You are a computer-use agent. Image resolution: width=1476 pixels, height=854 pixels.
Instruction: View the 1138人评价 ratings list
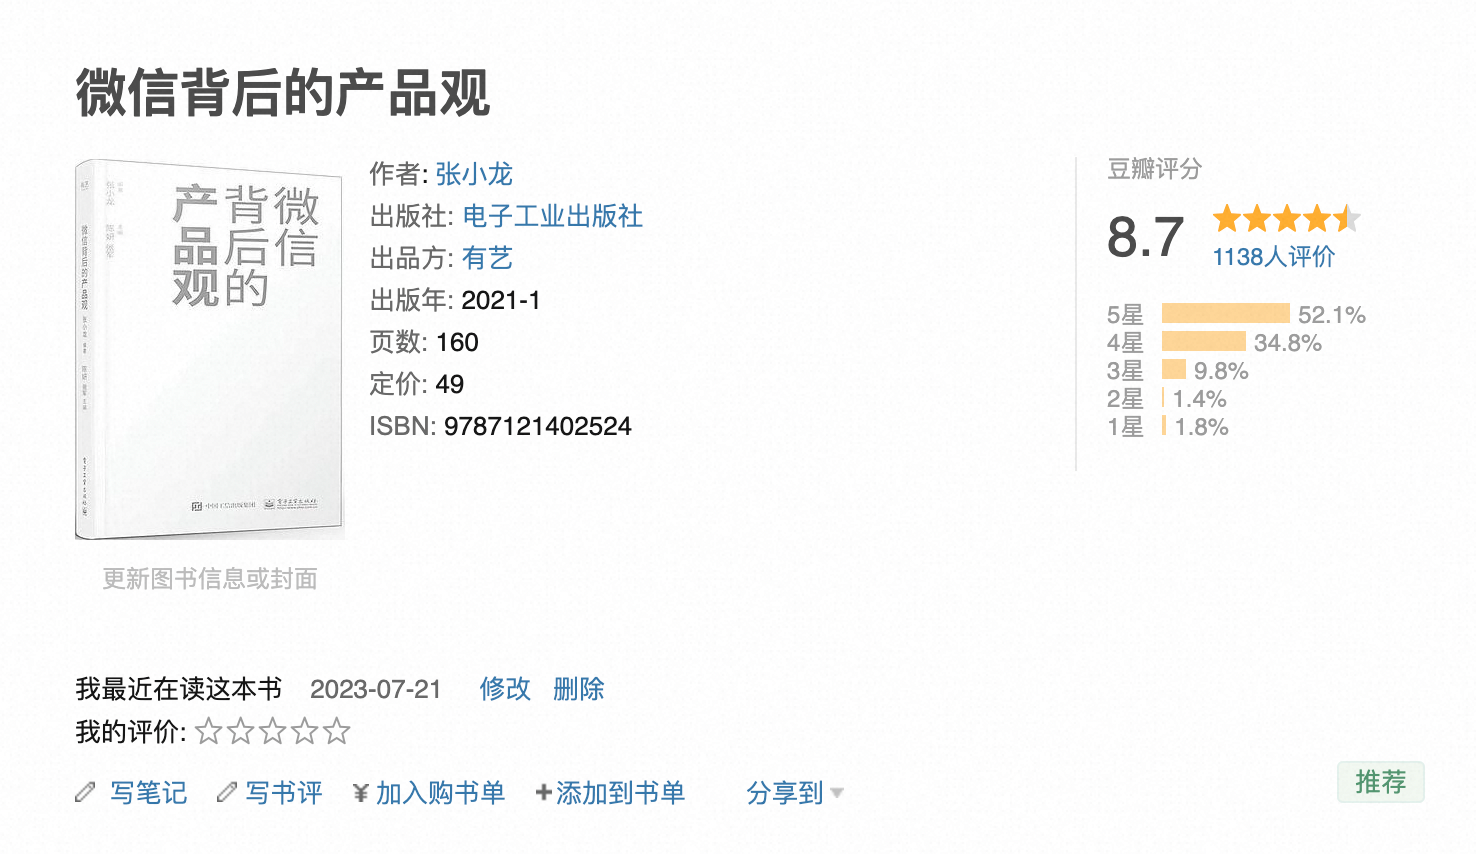(1273, 257)
